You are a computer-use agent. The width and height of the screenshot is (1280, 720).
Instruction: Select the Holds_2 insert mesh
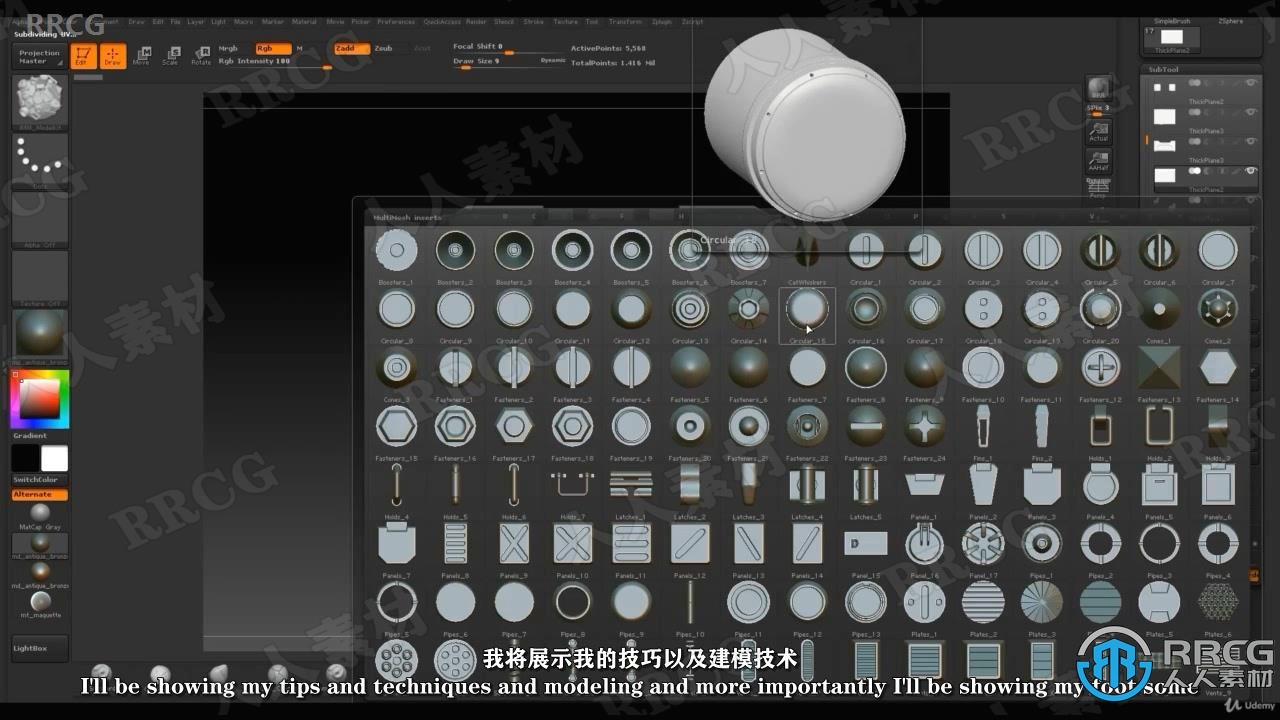(x=1158, y=427)
